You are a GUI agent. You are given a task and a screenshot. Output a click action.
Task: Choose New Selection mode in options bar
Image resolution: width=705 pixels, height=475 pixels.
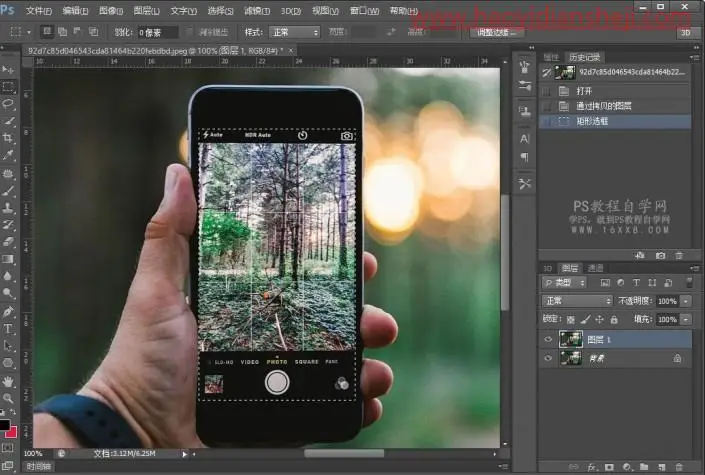pyautogui.click(x=46, y=31)
